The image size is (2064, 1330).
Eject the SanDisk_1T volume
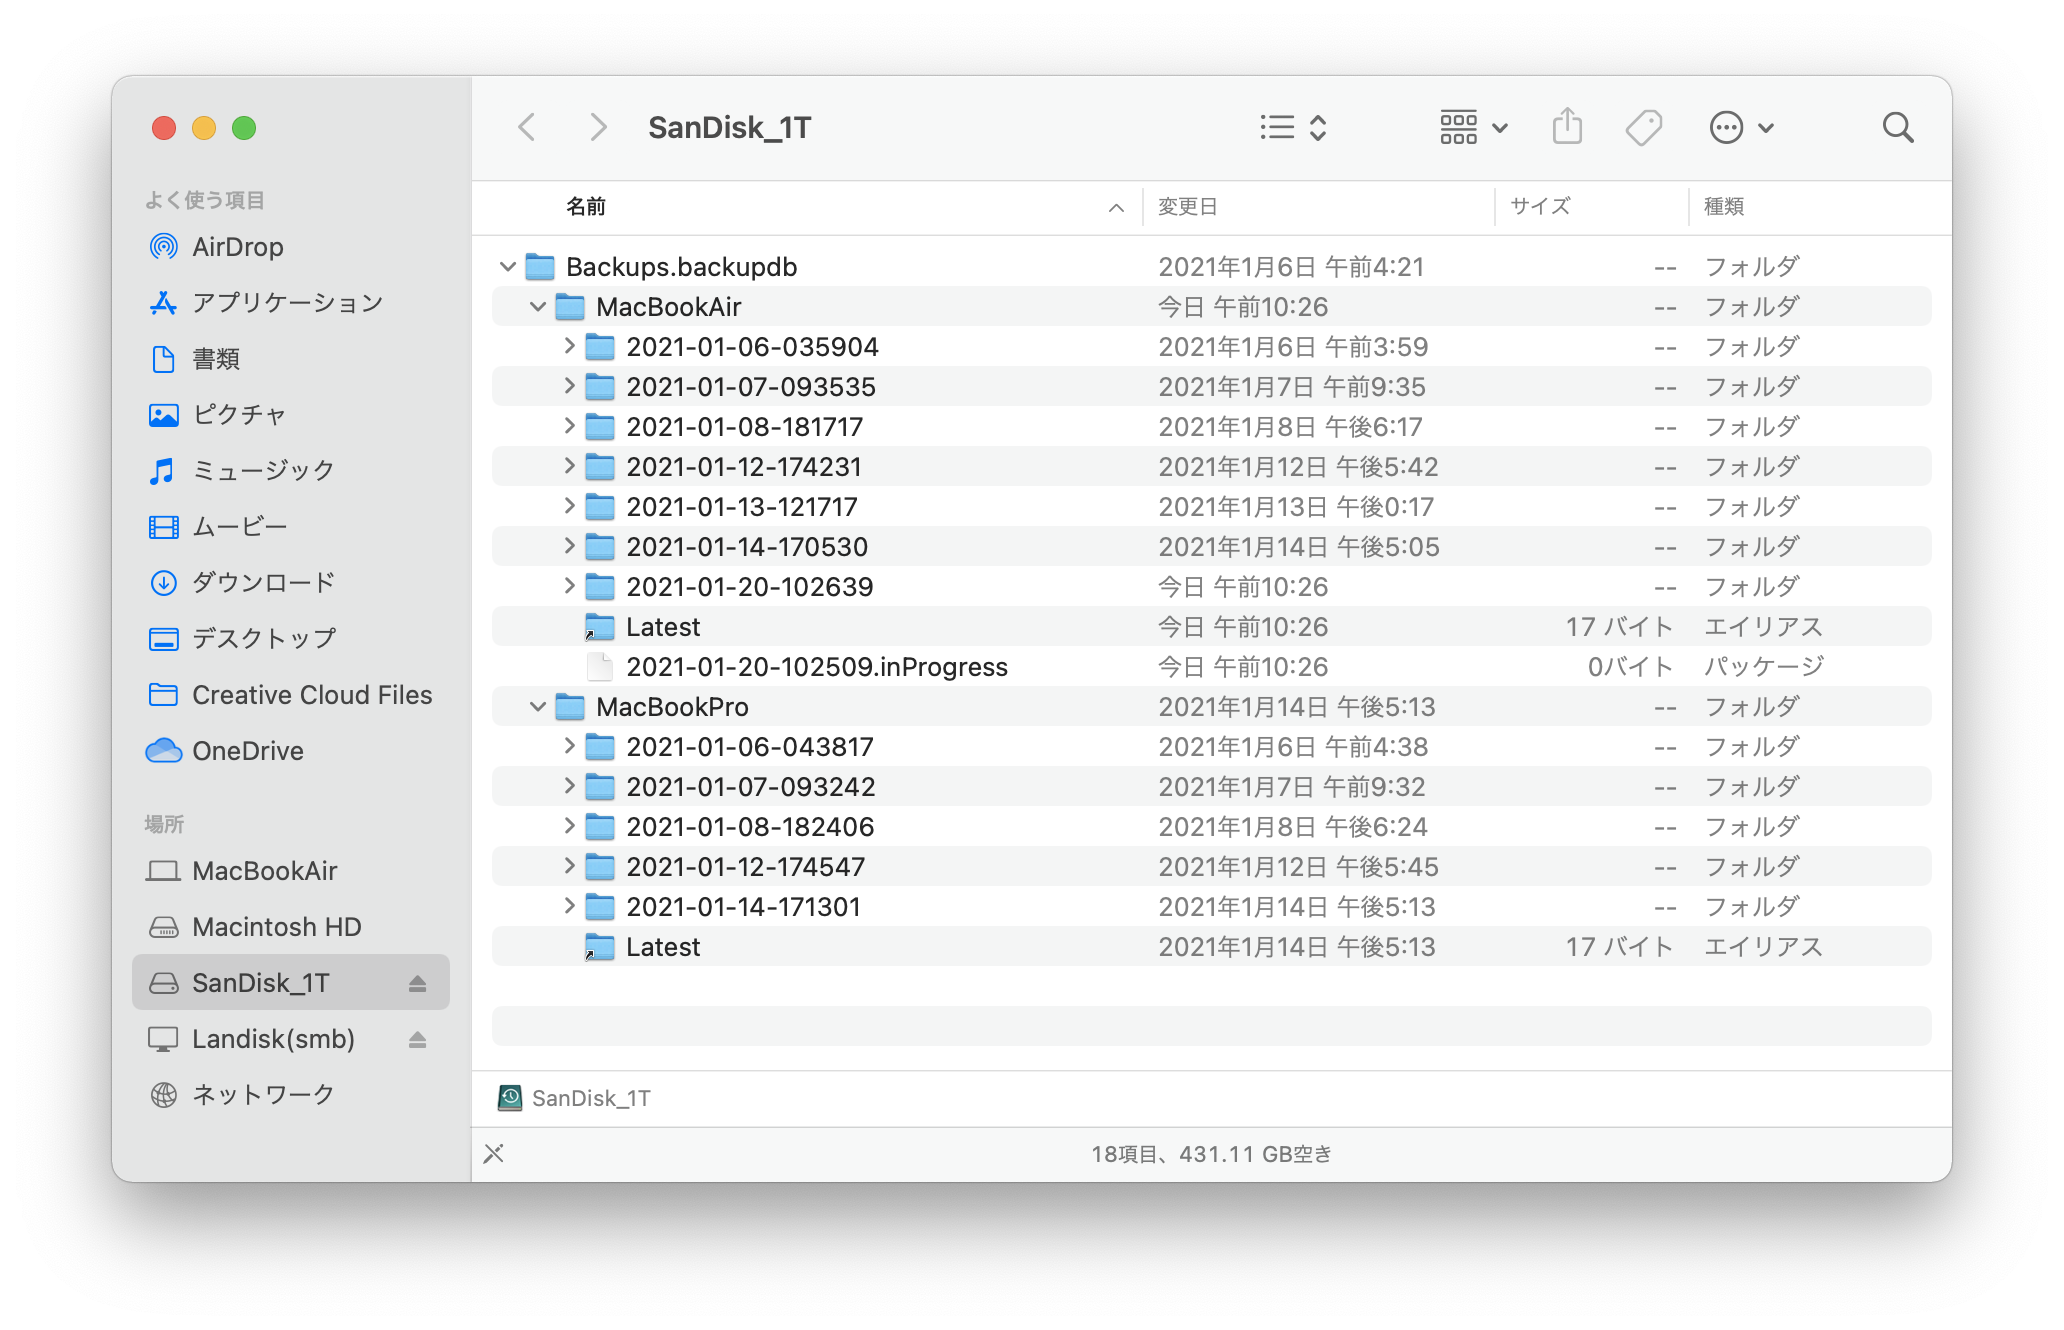point(418,984)
